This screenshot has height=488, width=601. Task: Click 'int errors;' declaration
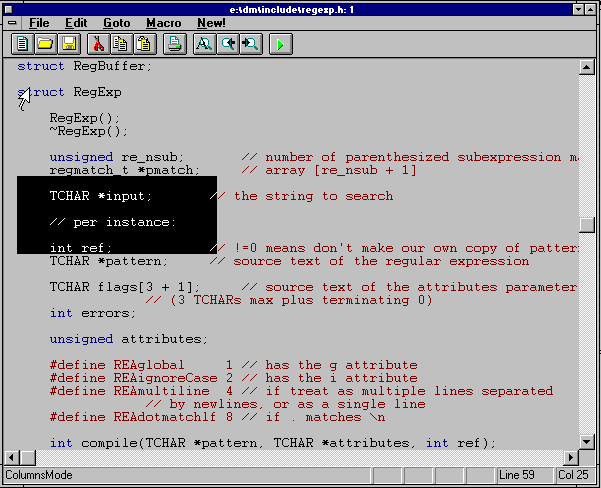pyautogui.click(x=93, y=313)
